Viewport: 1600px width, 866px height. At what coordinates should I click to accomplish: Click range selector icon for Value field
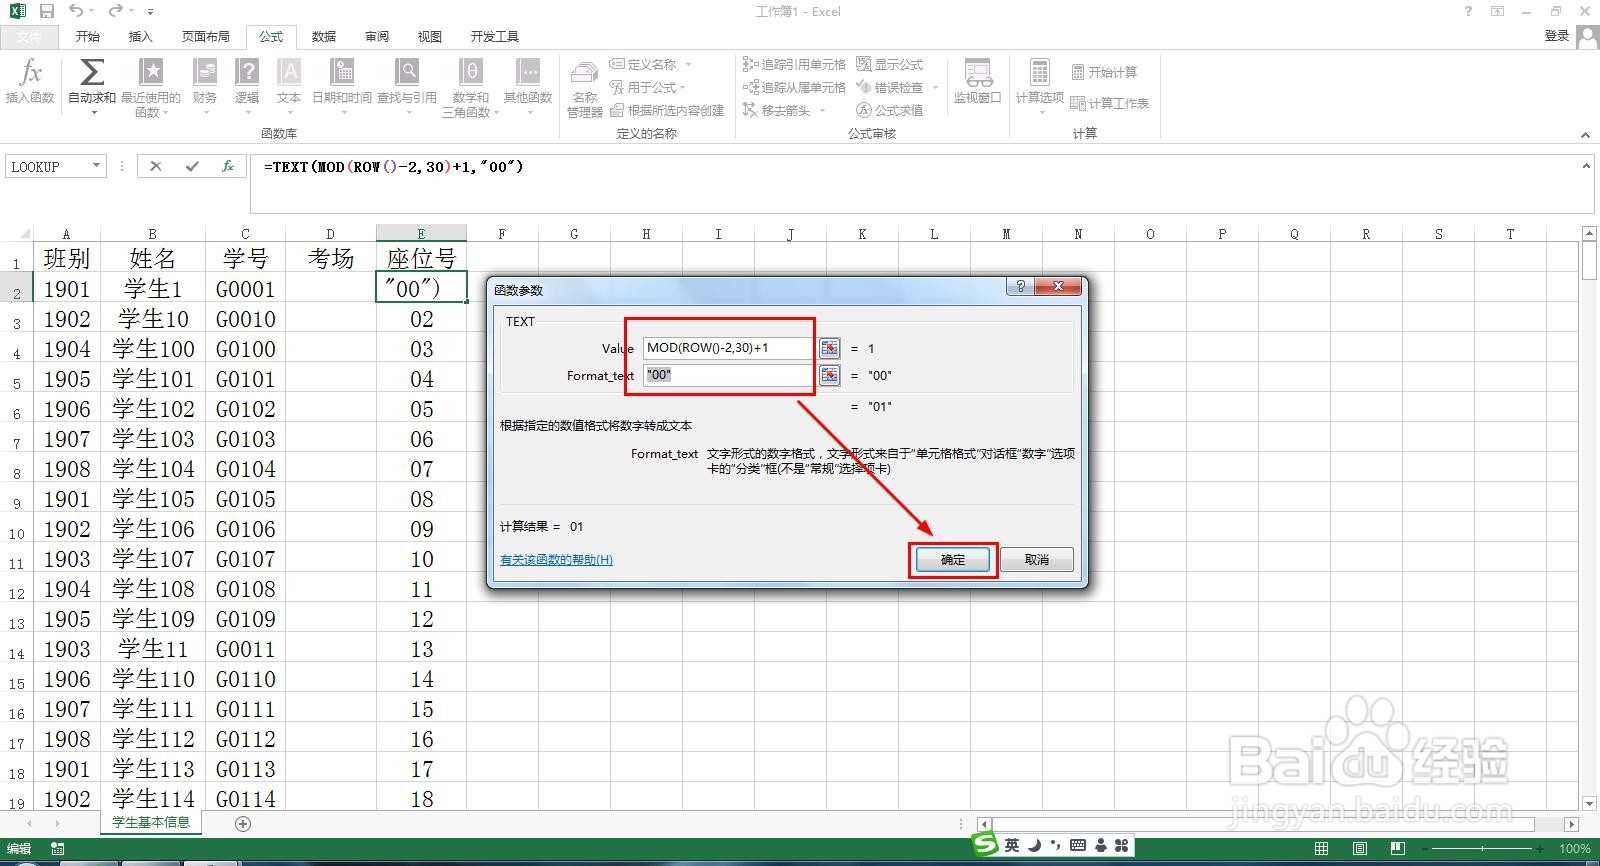pyautogui.click(x=829, y=348)
